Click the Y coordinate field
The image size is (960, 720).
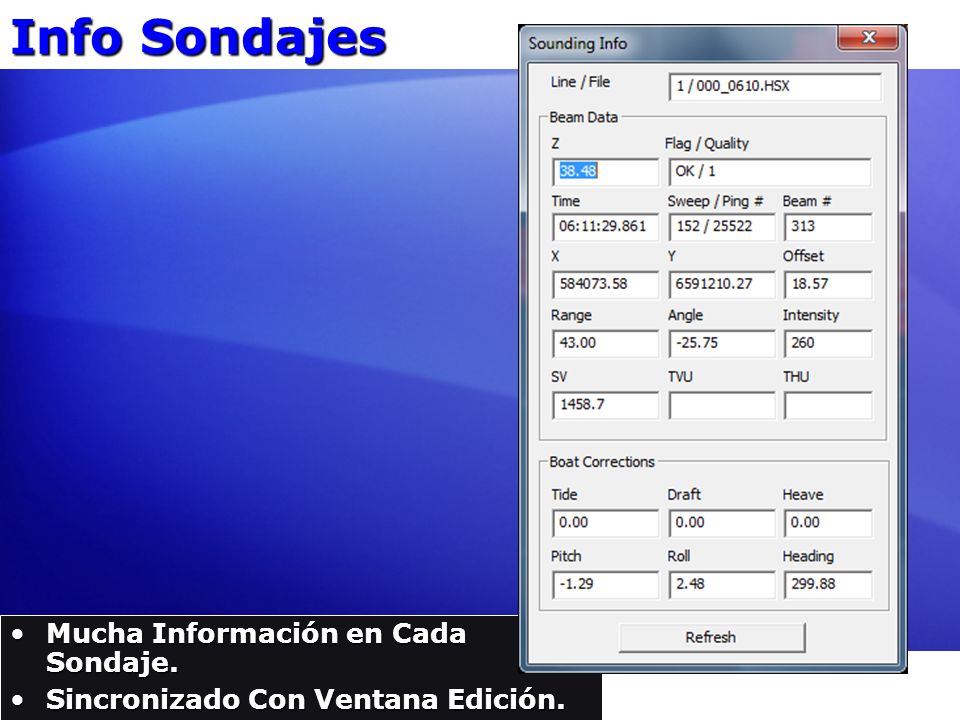721,284
